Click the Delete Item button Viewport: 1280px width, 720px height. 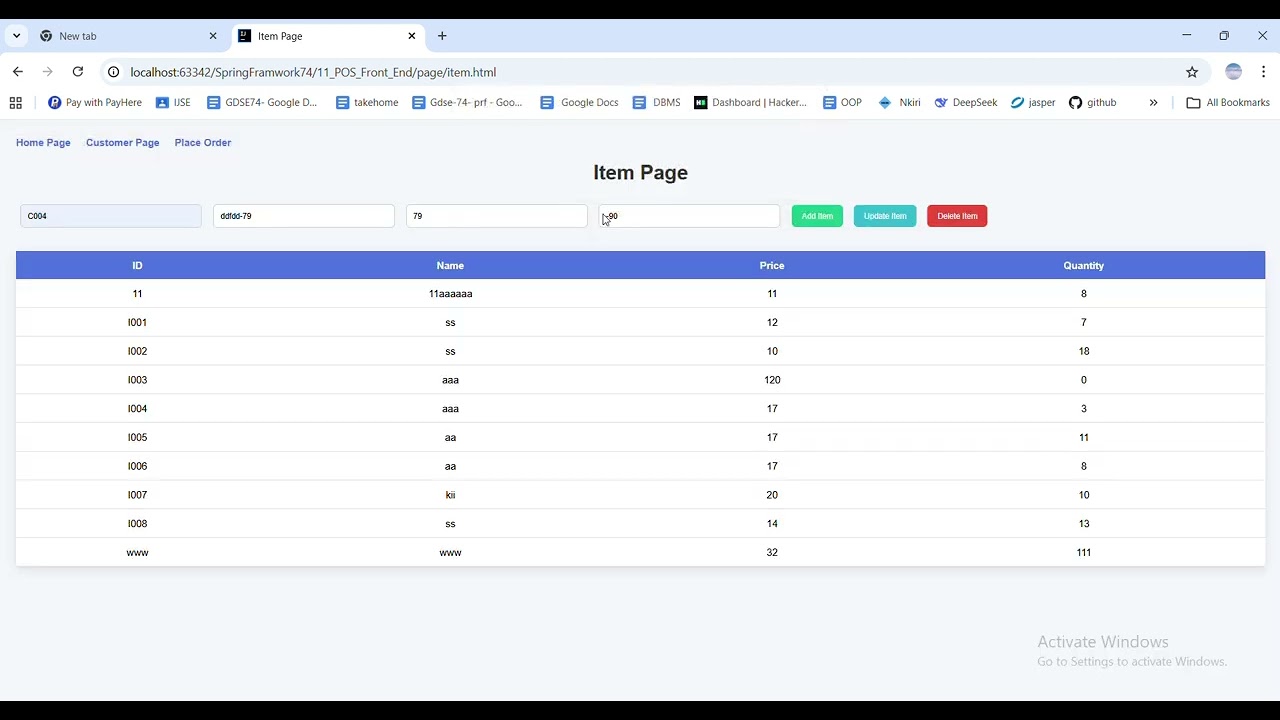pyautogui.click(x=957, y=216)
